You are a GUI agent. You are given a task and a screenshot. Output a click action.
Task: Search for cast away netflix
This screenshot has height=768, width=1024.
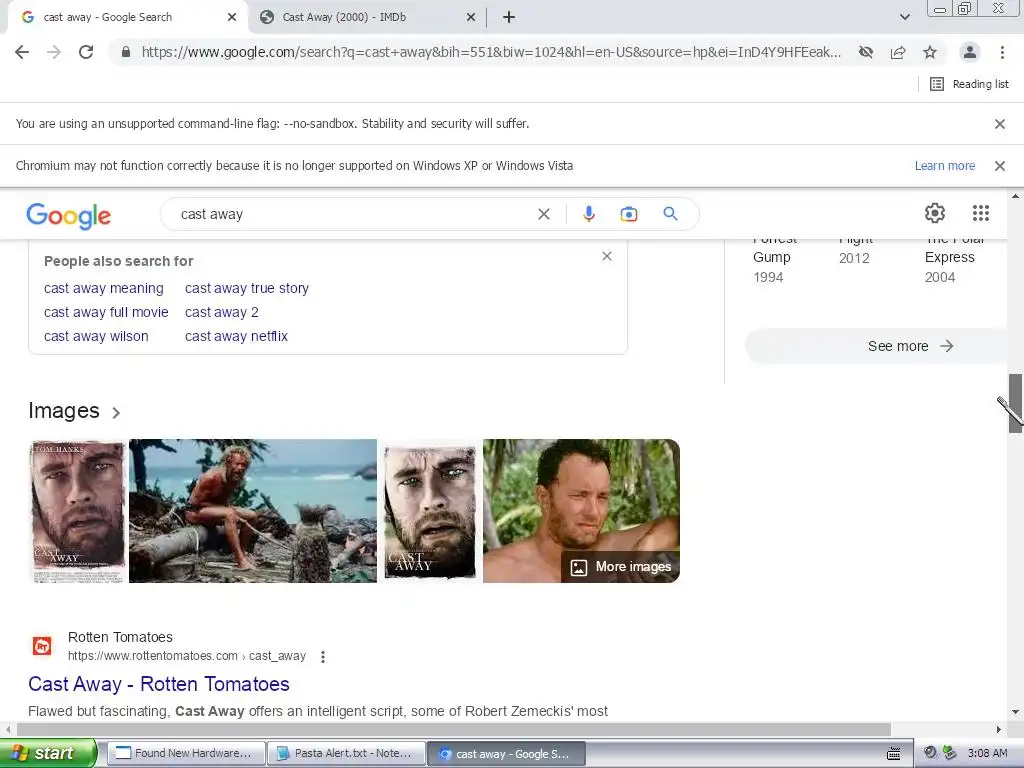(x=236, y=336)
